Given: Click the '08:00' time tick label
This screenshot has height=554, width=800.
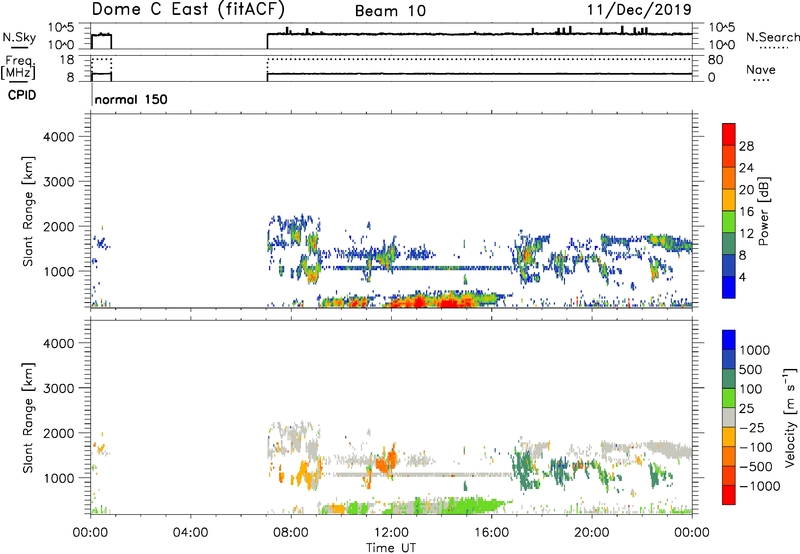Looking at the screenshot, I should coord(291,533).
